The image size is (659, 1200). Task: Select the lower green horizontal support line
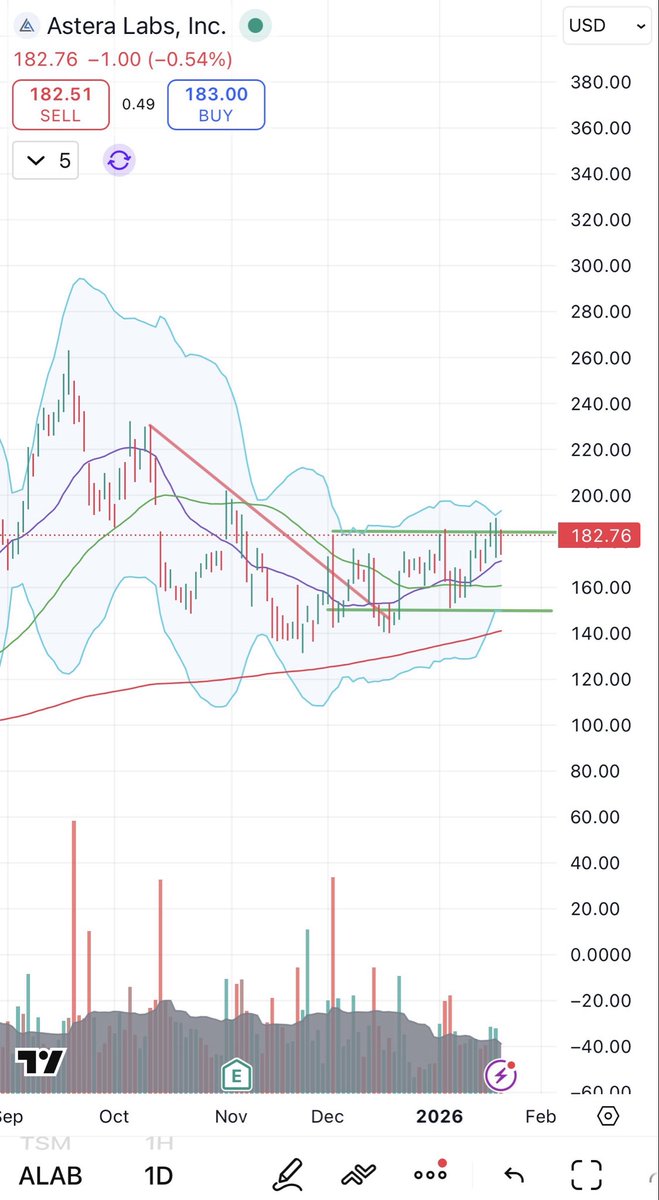tap(440, 610)
